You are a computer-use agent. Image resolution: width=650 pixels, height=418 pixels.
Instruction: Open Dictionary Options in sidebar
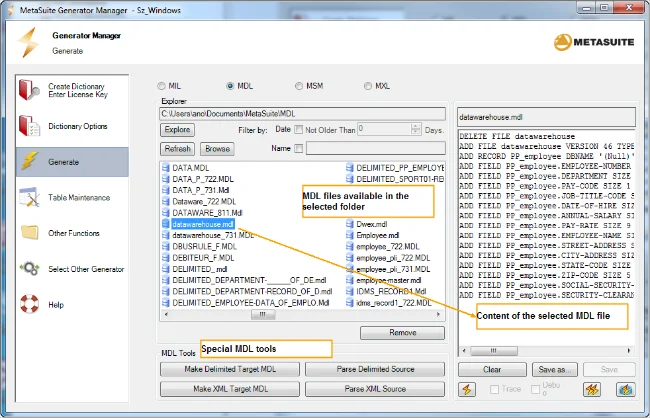[x=72, y=126]
